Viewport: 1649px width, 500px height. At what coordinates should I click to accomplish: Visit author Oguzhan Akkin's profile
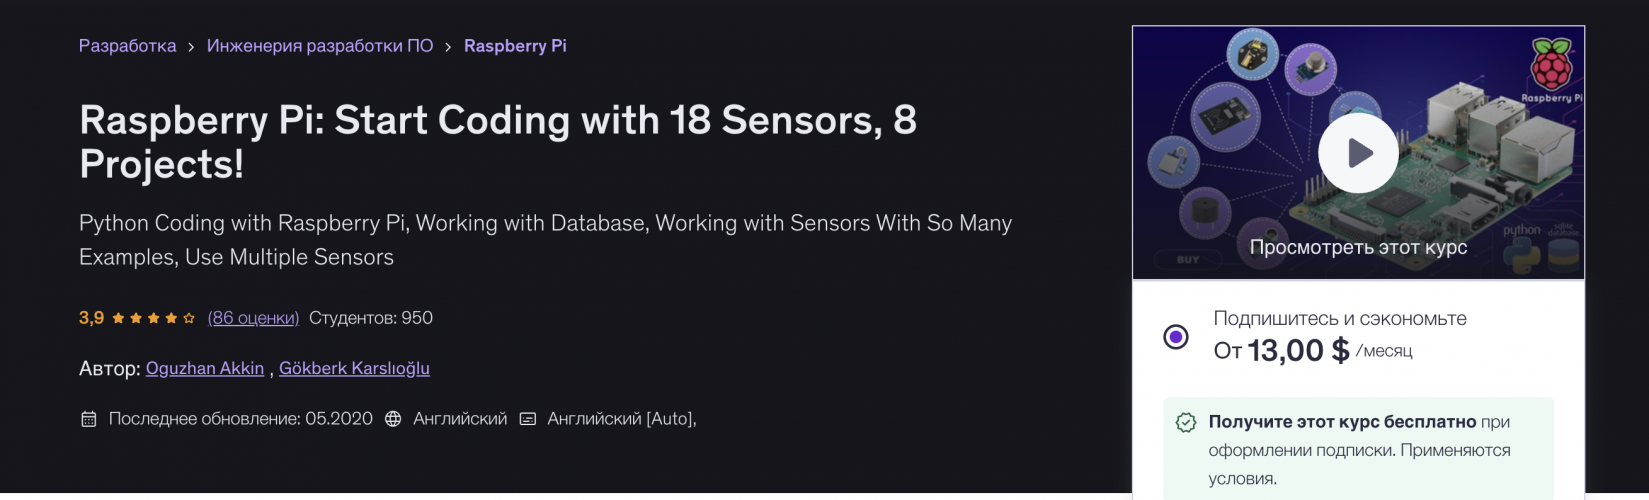pyautogui.click(x=205, y=368)
